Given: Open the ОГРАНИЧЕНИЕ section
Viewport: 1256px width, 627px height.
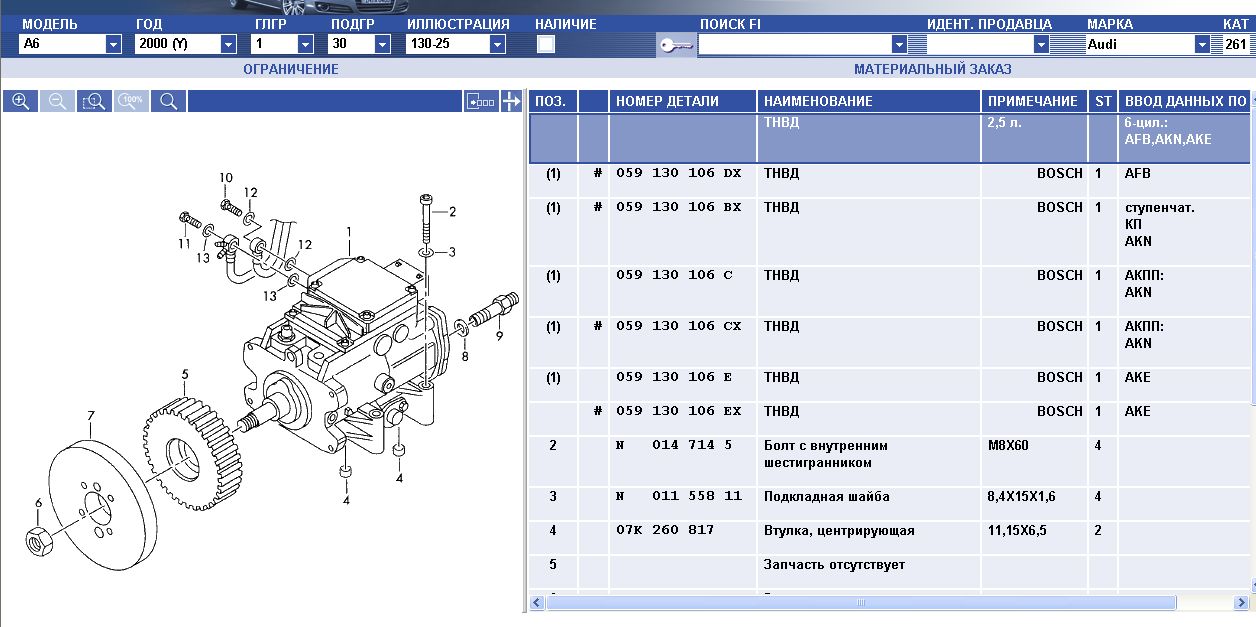Looking at the screenshot, I should point(291,69).
